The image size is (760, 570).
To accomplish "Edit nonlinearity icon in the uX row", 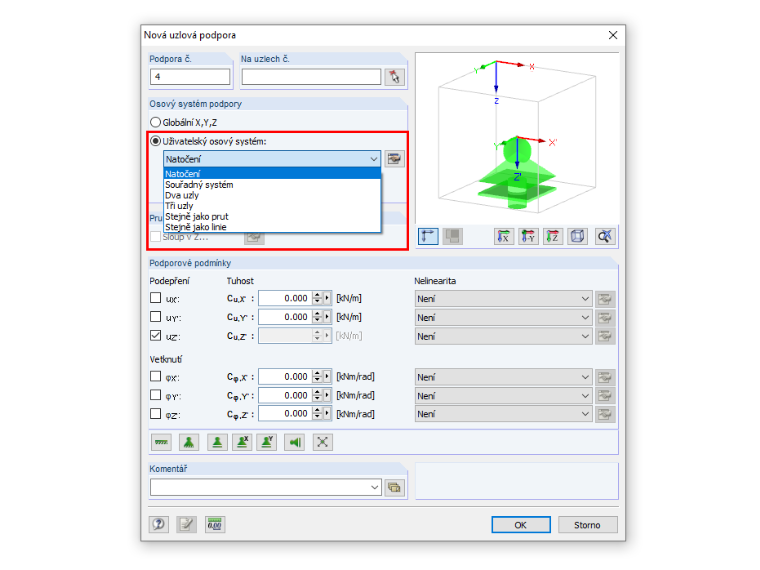I will (x=605, y=299).
